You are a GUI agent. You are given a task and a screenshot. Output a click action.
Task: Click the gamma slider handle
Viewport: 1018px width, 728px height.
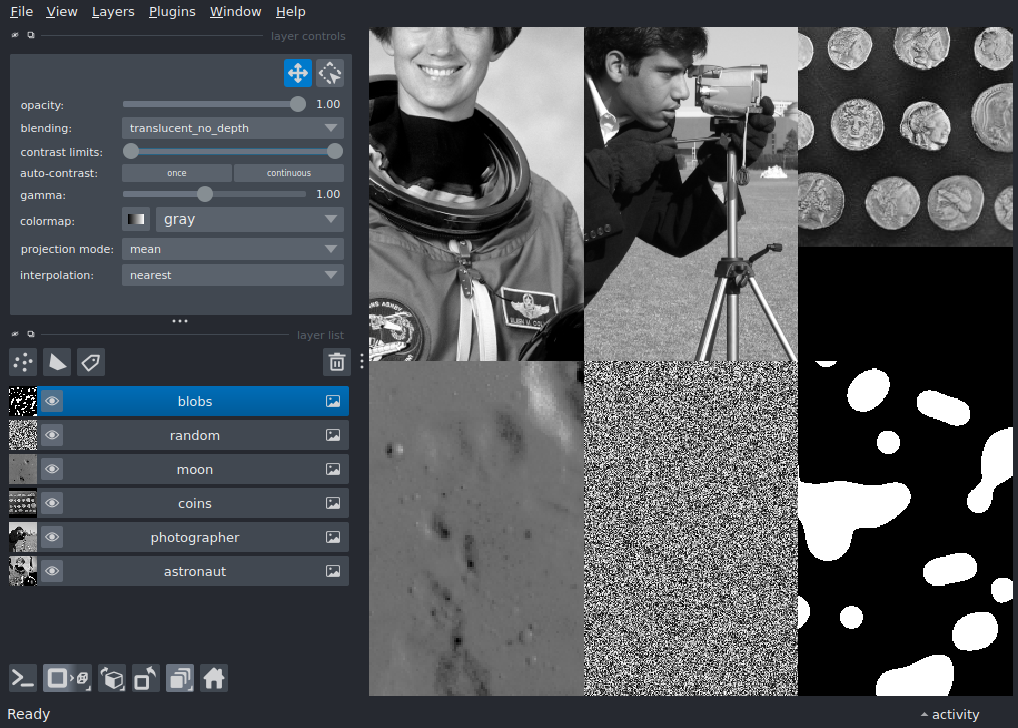point(205,194)
